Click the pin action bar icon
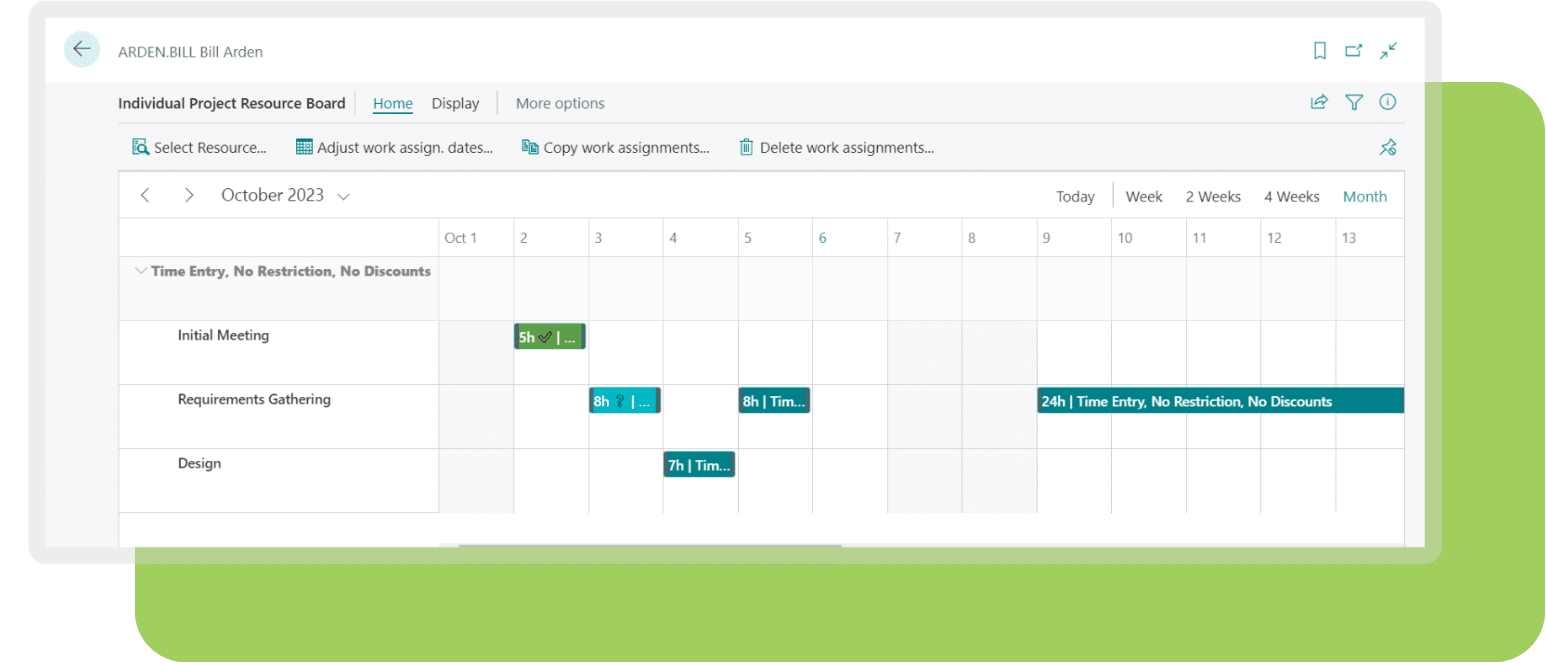The image size is (1546, 663). [x=1388, y=148]
